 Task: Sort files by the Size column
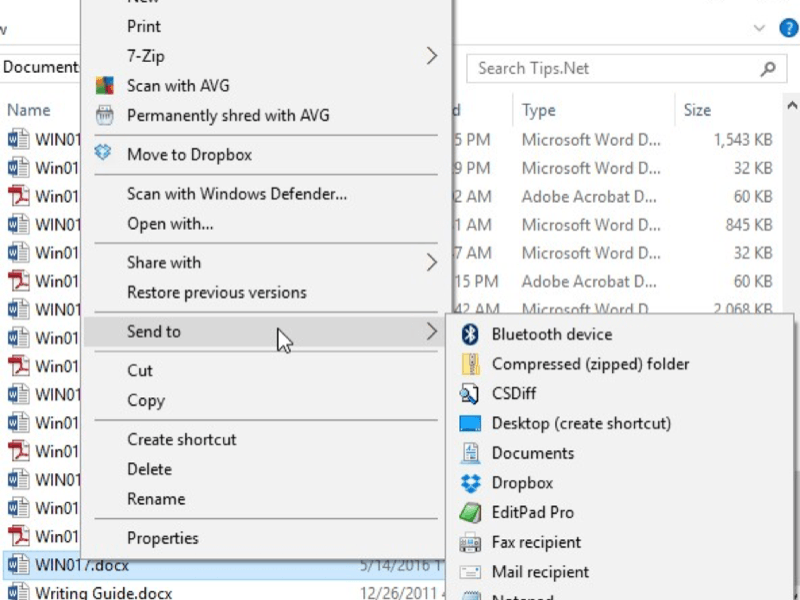[x=697, y=110]
